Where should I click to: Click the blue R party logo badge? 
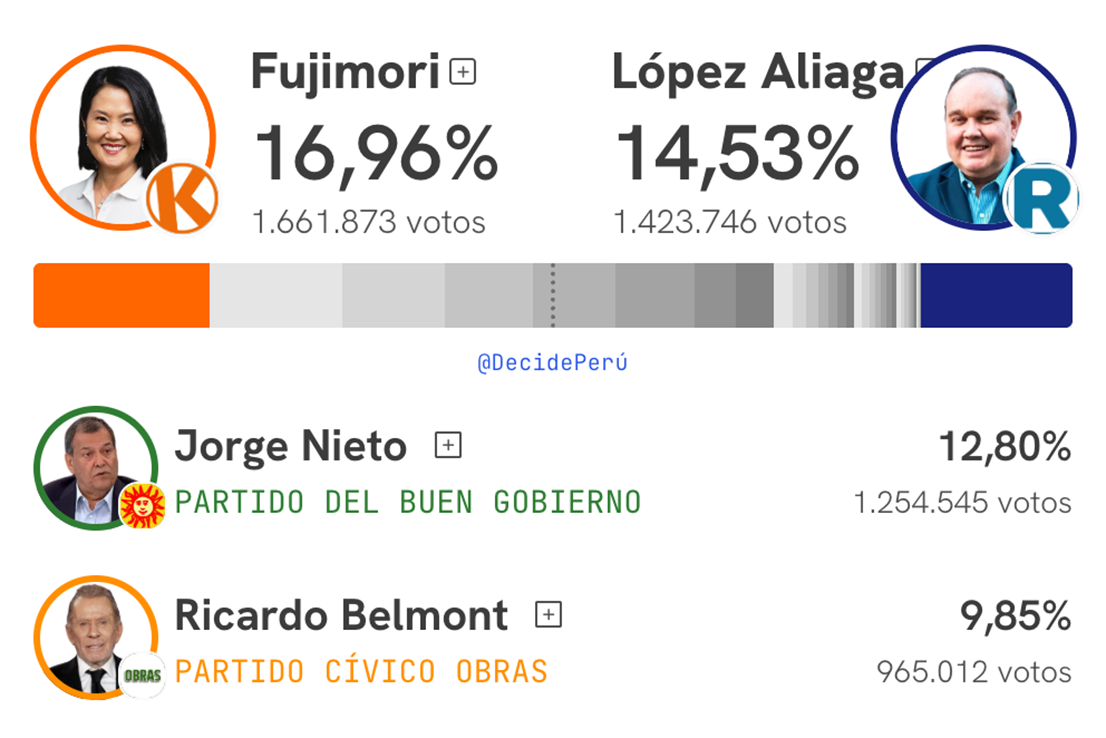pos(1040,198)
